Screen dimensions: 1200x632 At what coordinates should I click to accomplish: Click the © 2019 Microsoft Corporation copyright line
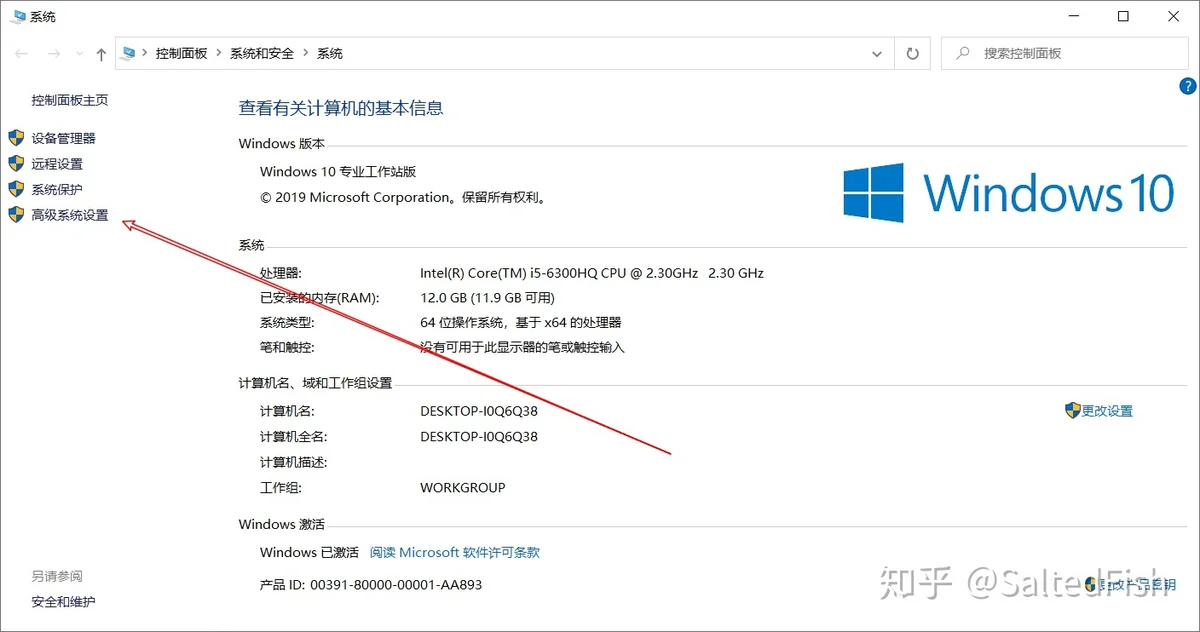(x=404, y=198)
